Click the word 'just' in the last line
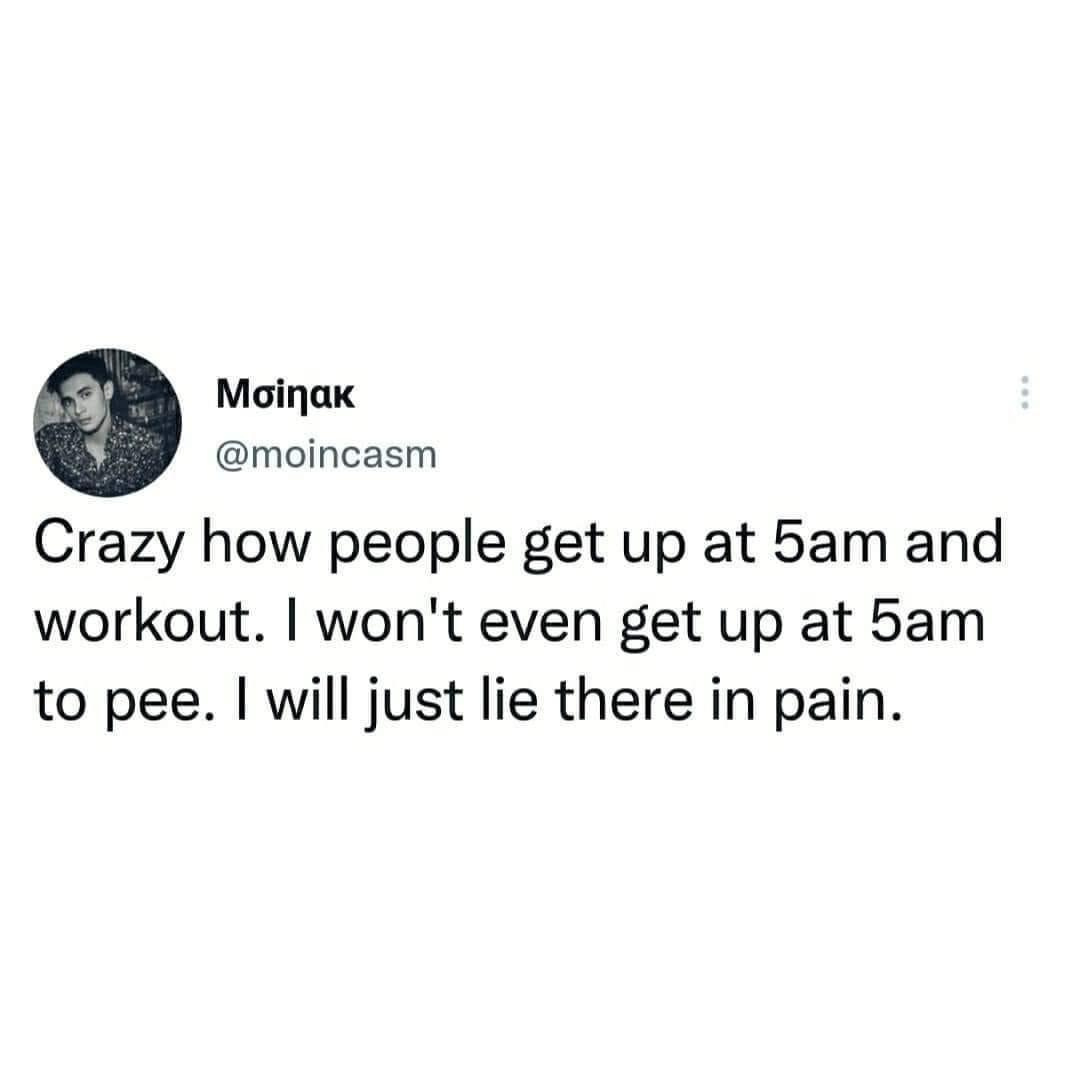This screenshot has height=1080, width=1080. pos(413,704)
